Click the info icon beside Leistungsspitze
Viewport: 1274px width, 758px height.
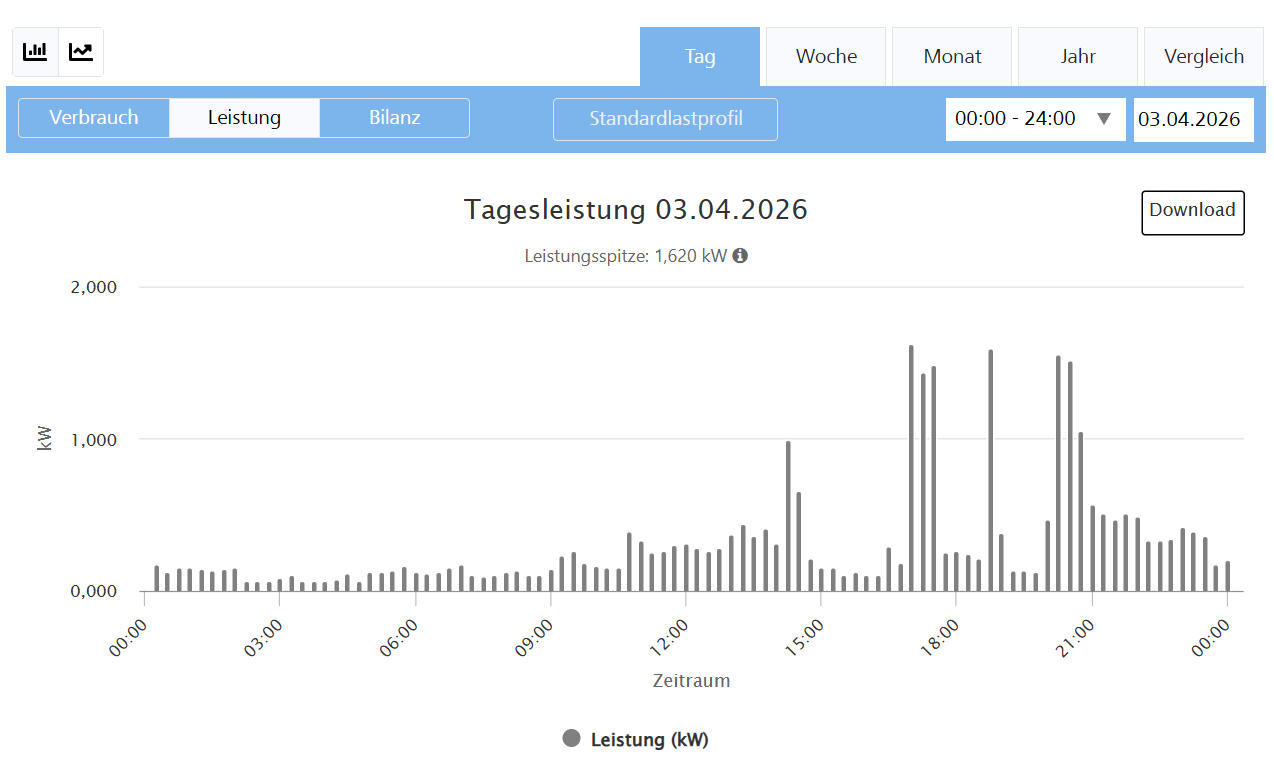tap(740, 256)
